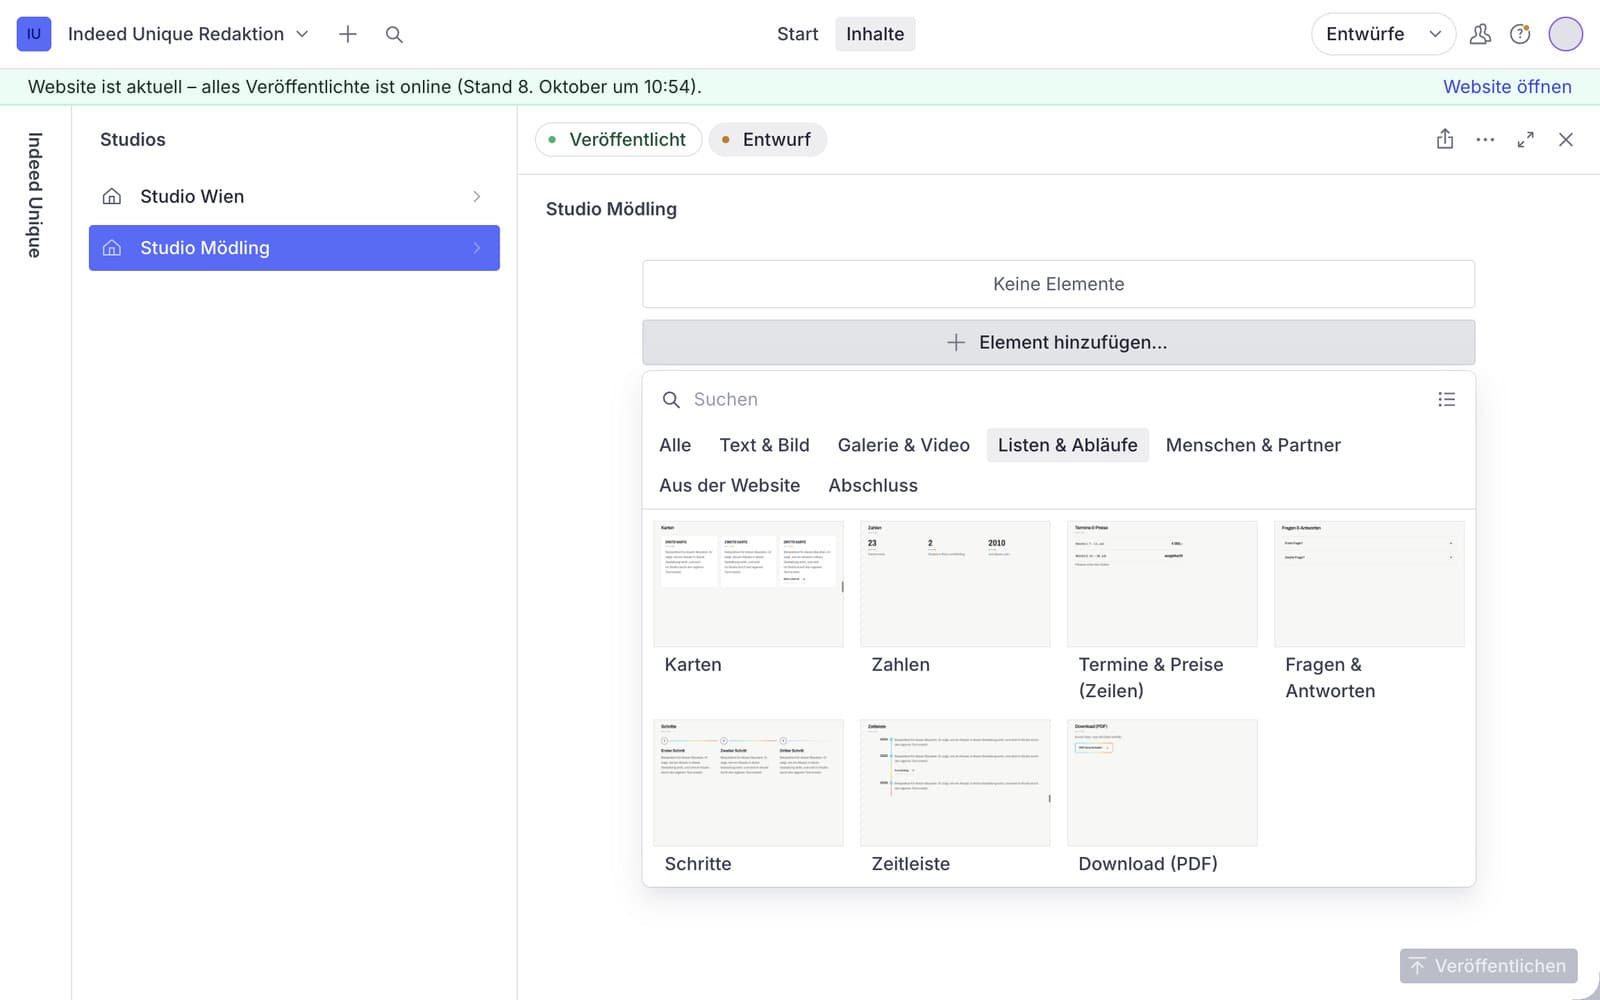Switch to the Veröffentlicht perspective
This screenshot has width=1600, height=1000.
tap(618, 140)
